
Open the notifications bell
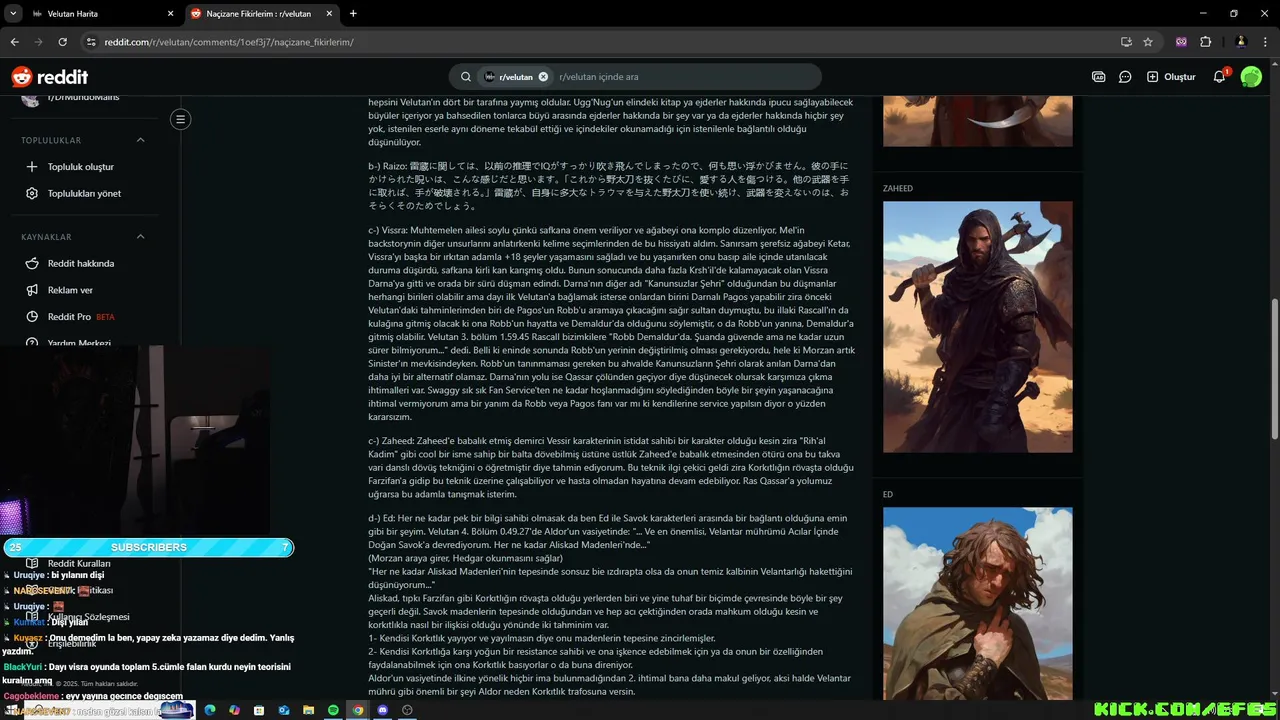(x=1220, y=77)
